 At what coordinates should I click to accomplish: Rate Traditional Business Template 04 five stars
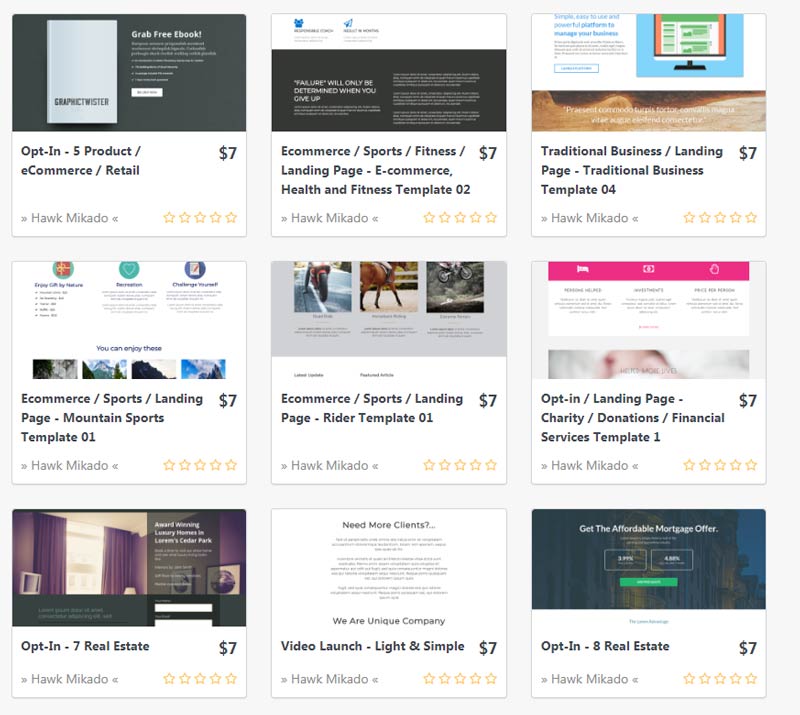(751, 218)
